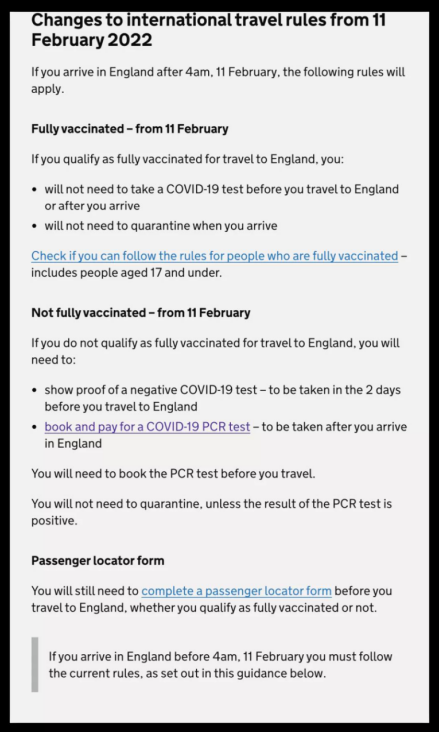439x732 pixels.
Task: Click the 'Passenger locator form' subheading
Action: point(98,560)
